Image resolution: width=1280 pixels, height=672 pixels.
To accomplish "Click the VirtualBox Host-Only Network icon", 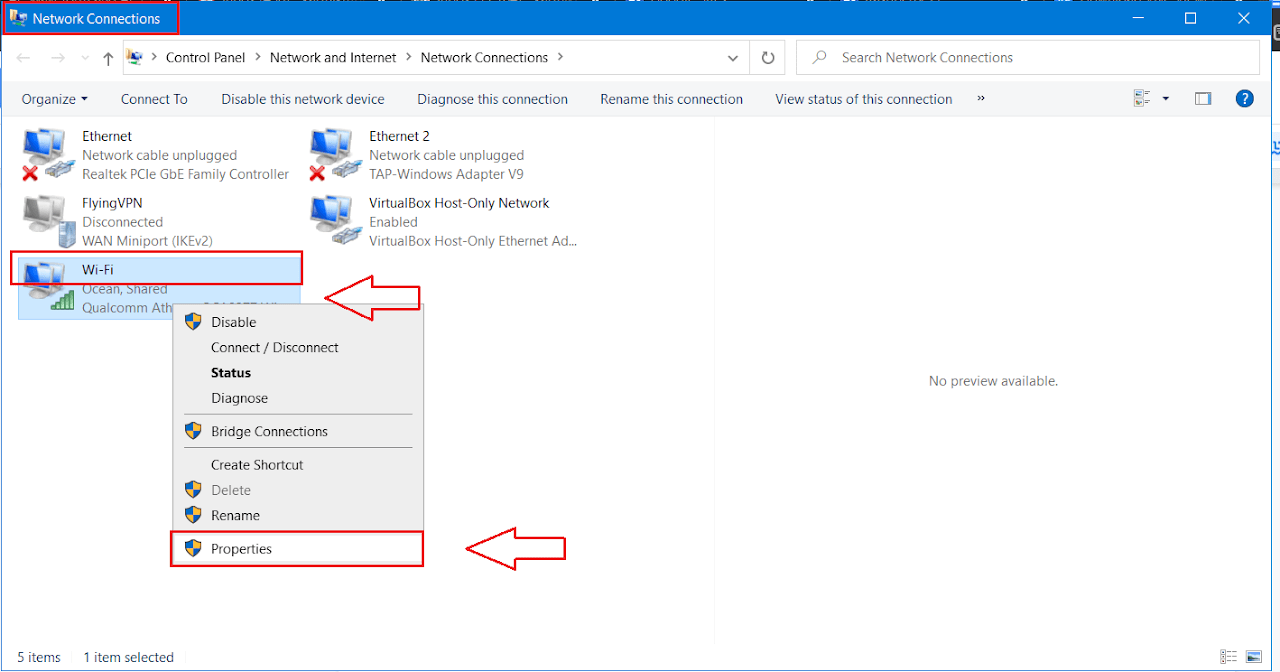I will click(x=336, y=222).
